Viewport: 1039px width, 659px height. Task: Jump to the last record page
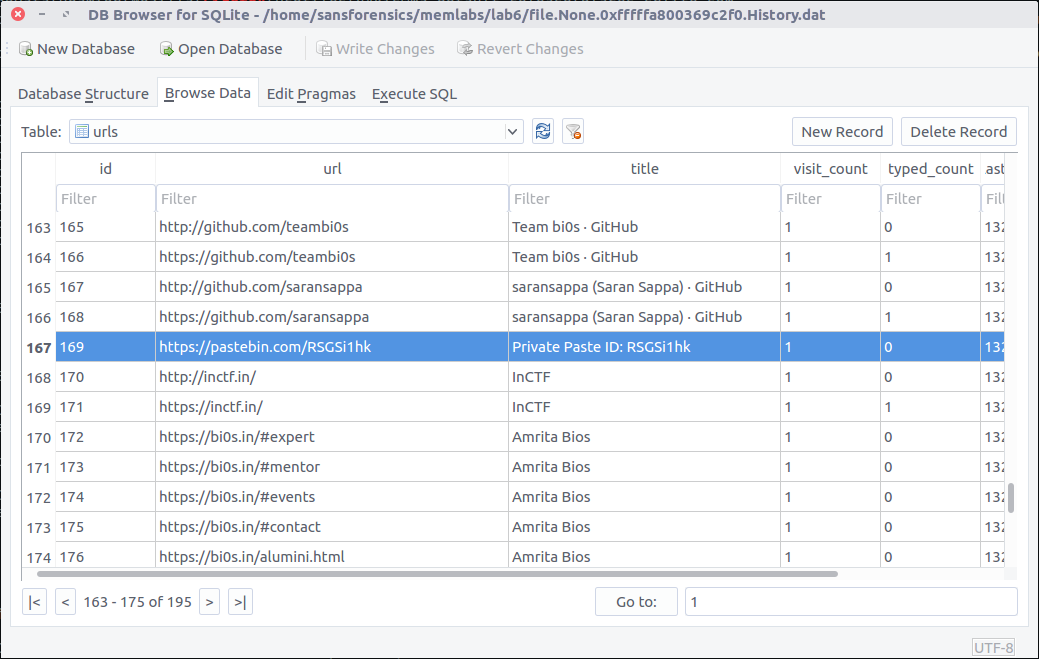239,602
